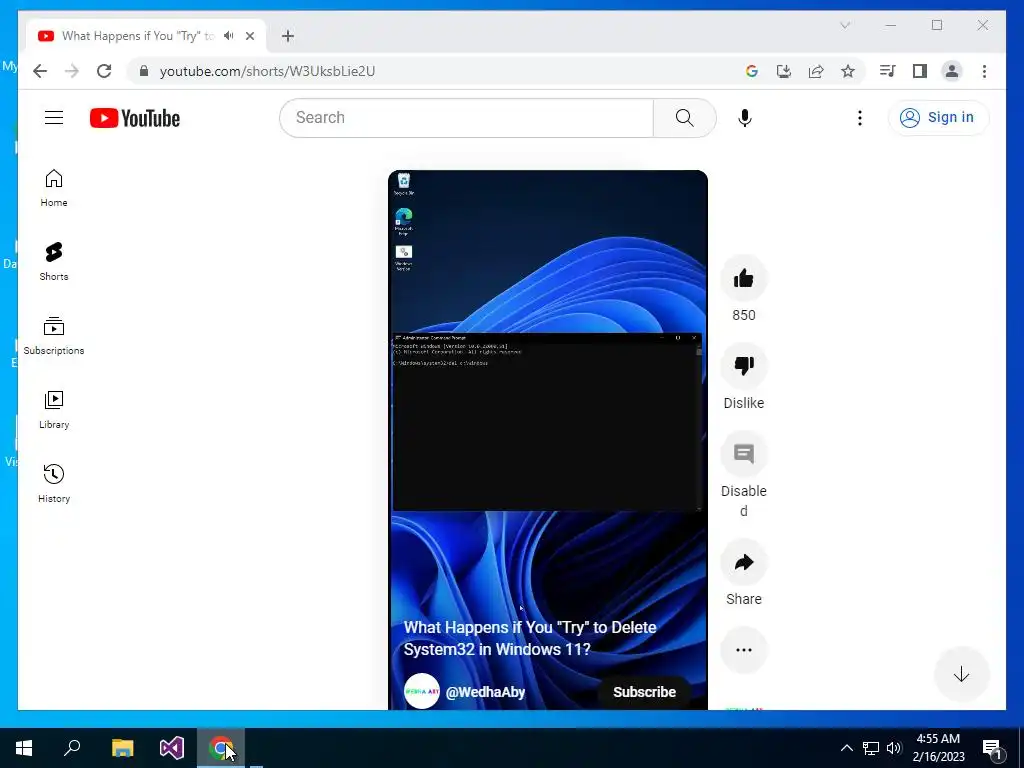
Task: Open Windows Start menu
Action: [24, 748]
